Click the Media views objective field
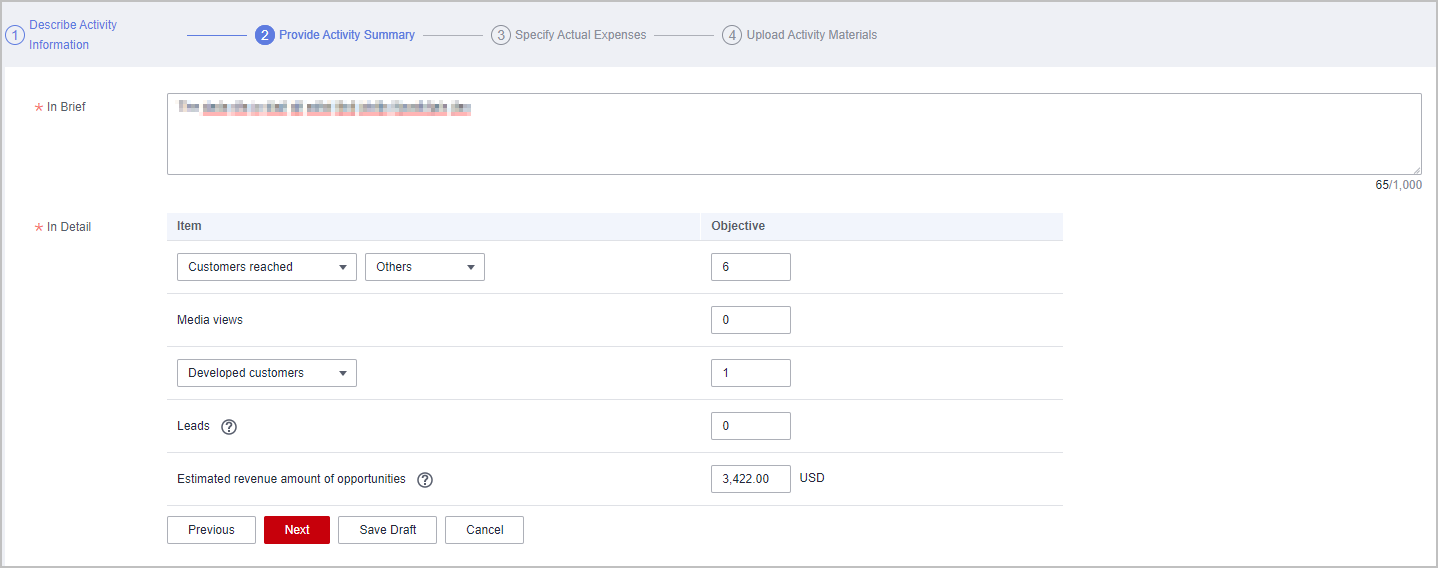The width and height of the screenshot is (1438, 568). tap(750, 320)
